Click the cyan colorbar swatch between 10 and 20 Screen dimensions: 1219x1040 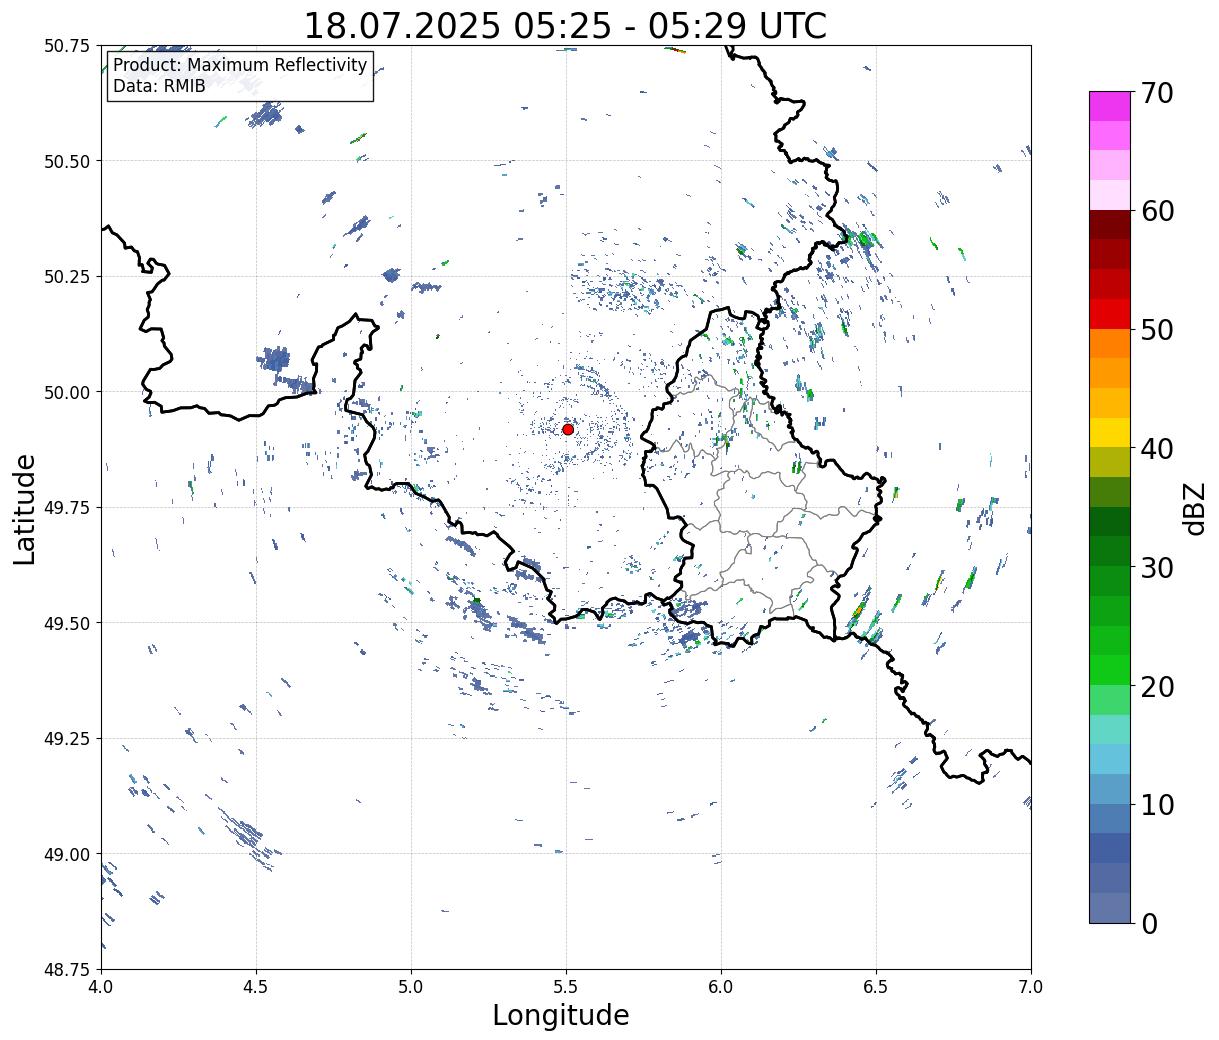1110,759
